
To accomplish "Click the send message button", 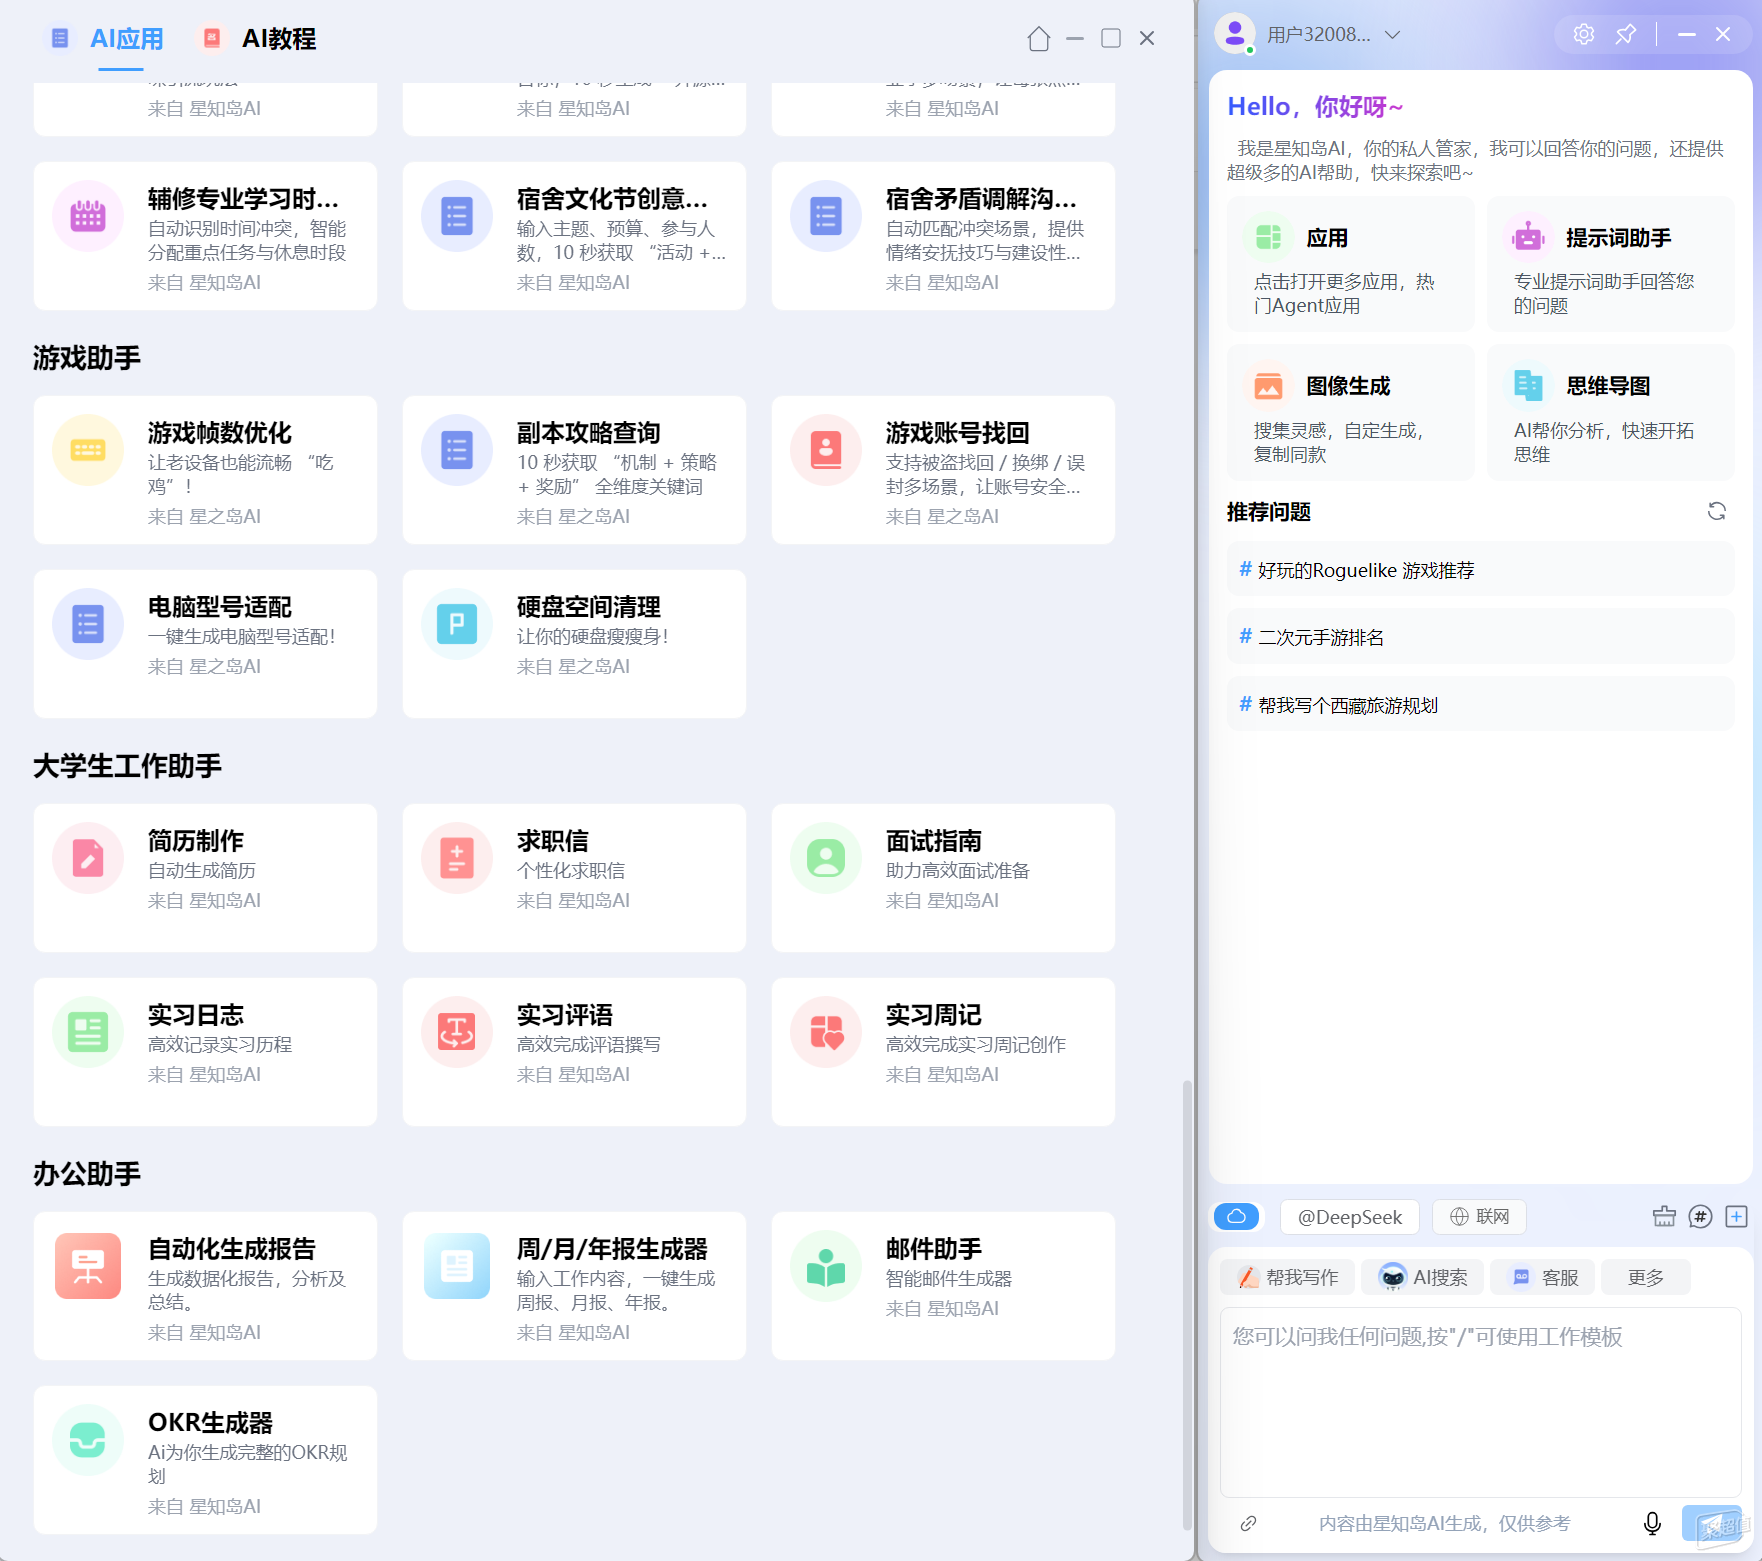I will pyautogui.click(x=1712, y=1523).
